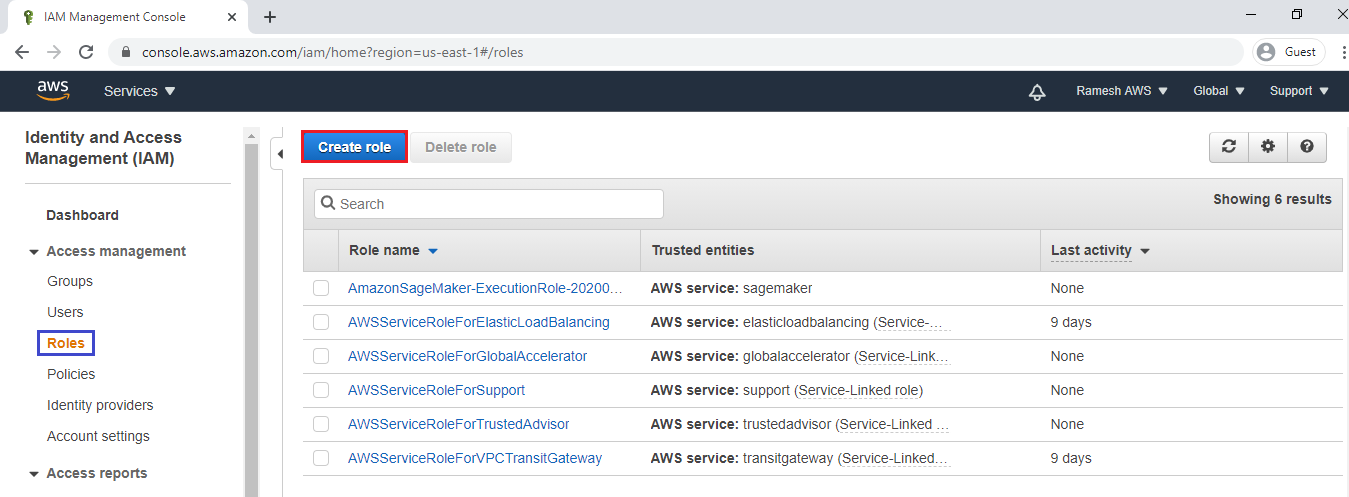Sort by Role name column
Image resolution: width=1349 pixels, height=497 pixels.
tap(393, 250)
